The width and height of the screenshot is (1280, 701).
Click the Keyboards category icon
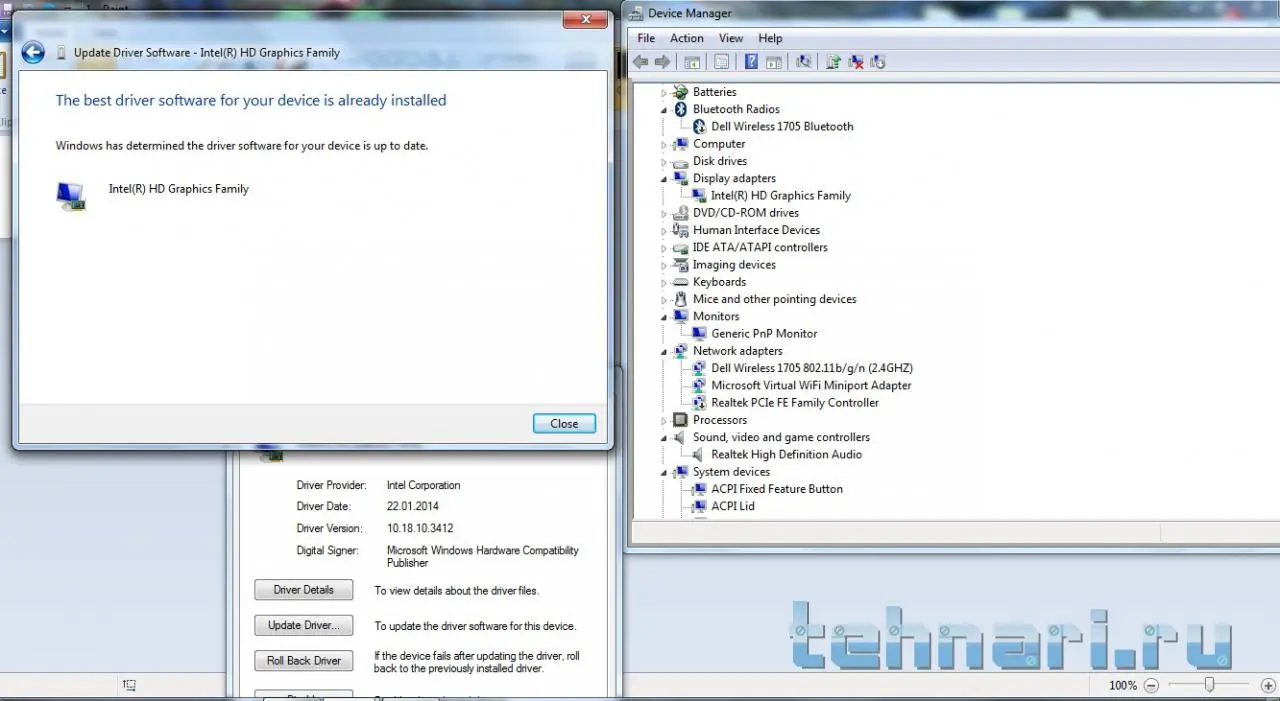pyautogui.click(x=681, y=282)
